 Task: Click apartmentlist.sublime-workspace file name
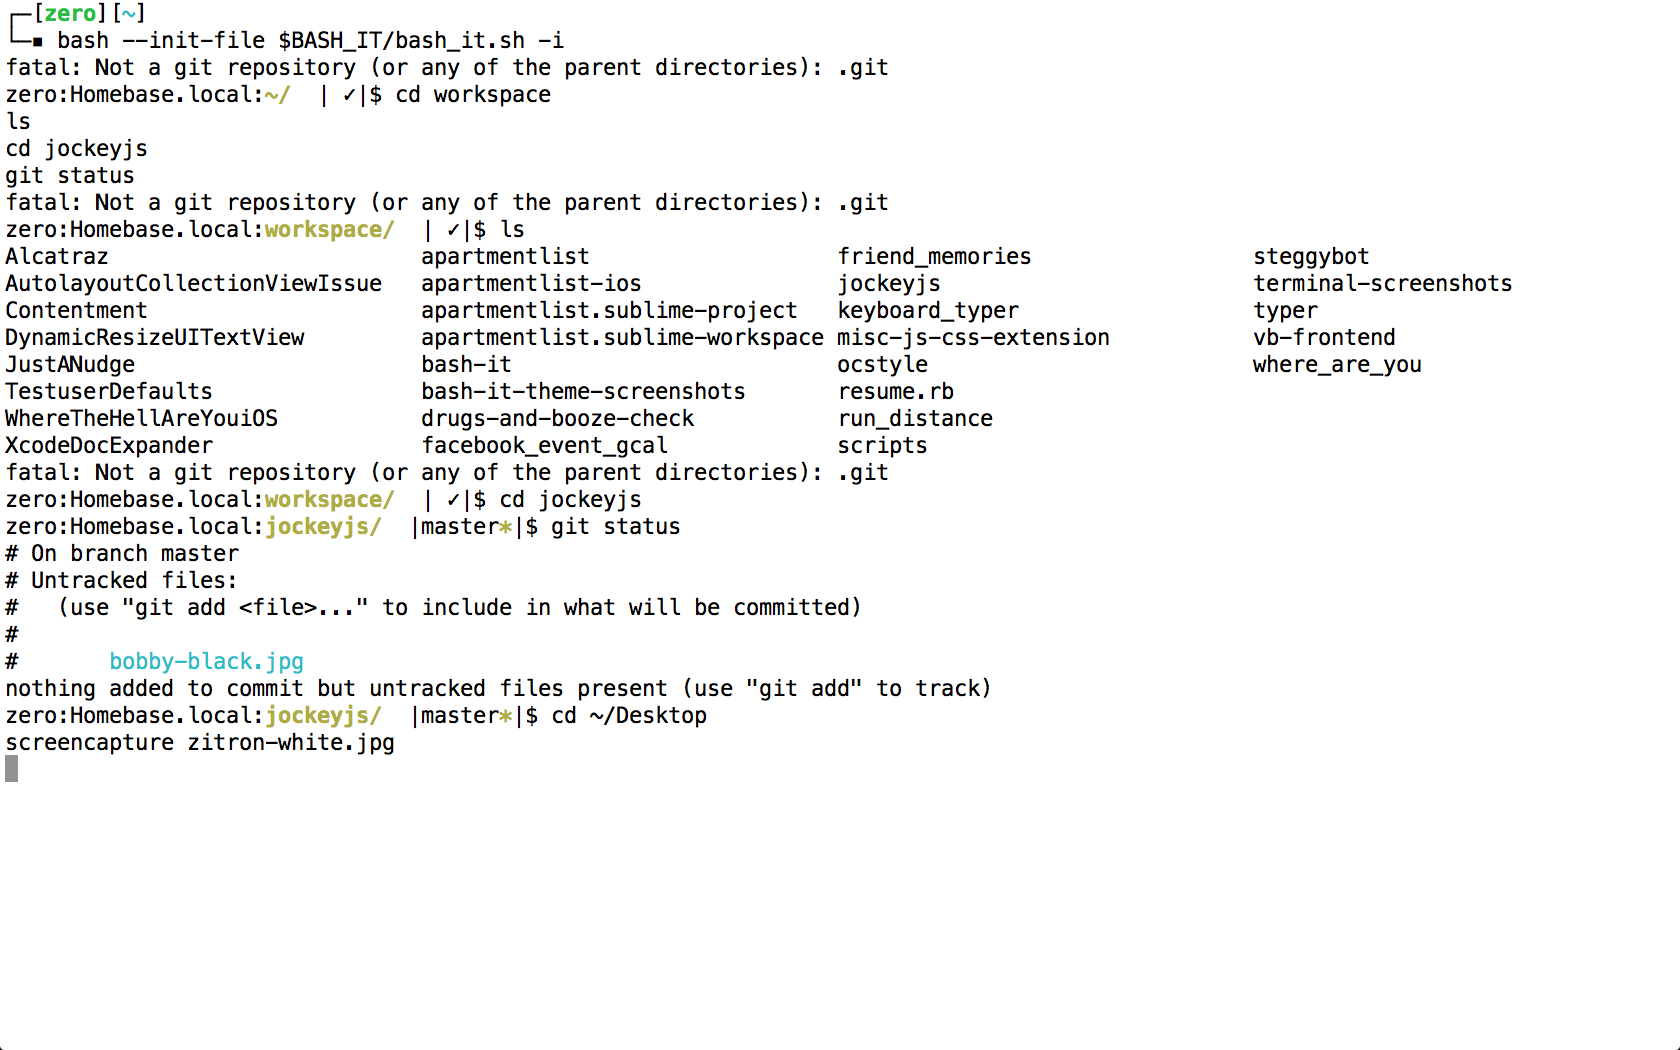click(622, 337)
